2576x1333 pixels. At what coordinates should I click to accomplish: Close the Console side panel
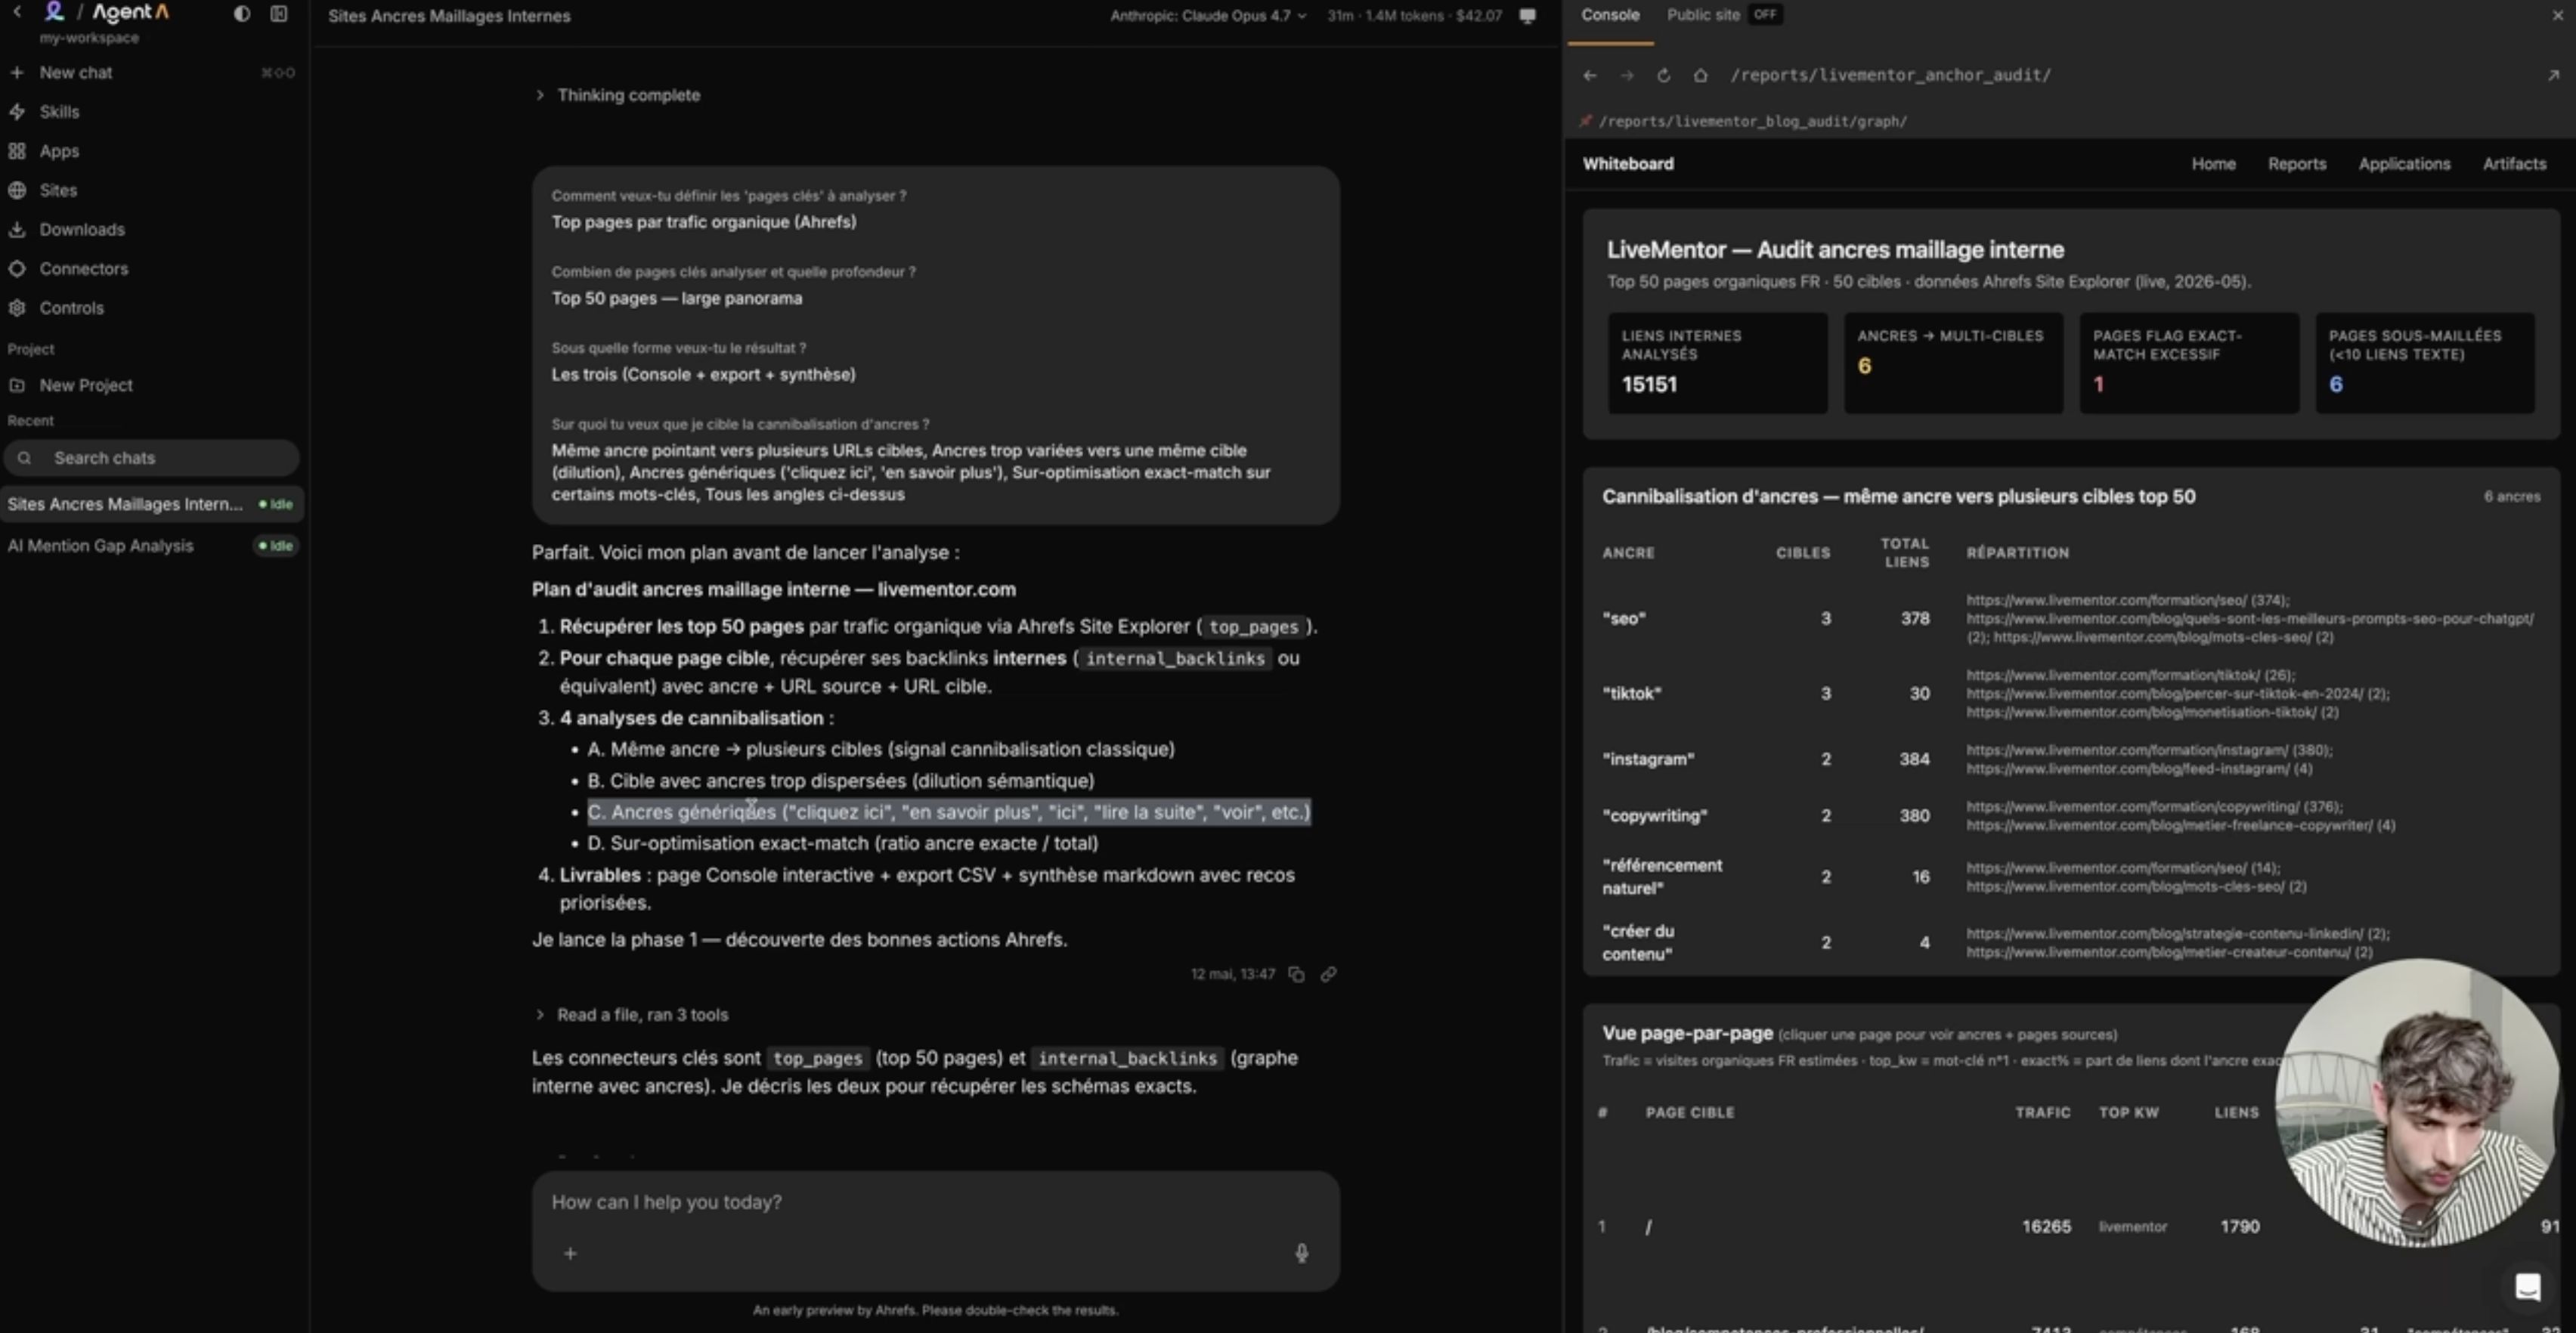tap(2557, 15)
